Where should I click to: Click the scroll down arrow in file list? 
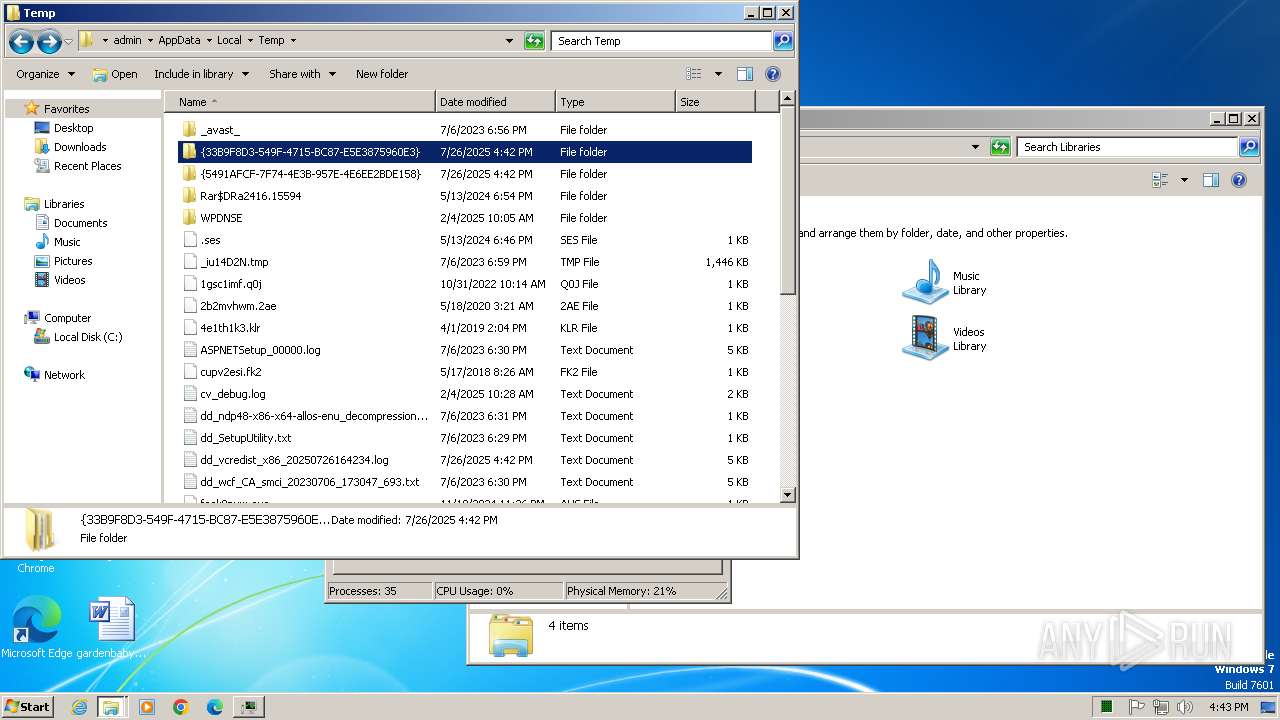(x=787, y=495)
